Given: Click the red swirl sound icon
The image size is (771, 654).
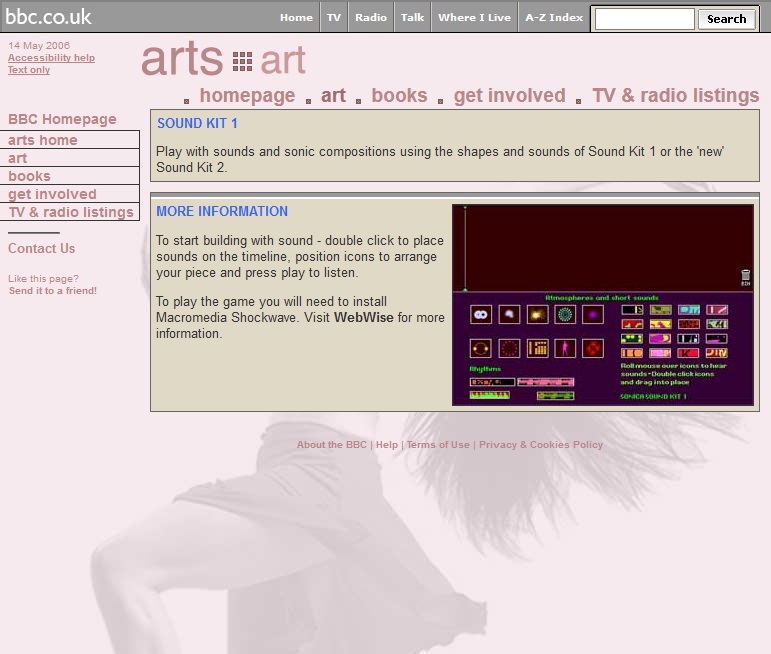Looking at the screenshot, I should click(x=593, y=348).
